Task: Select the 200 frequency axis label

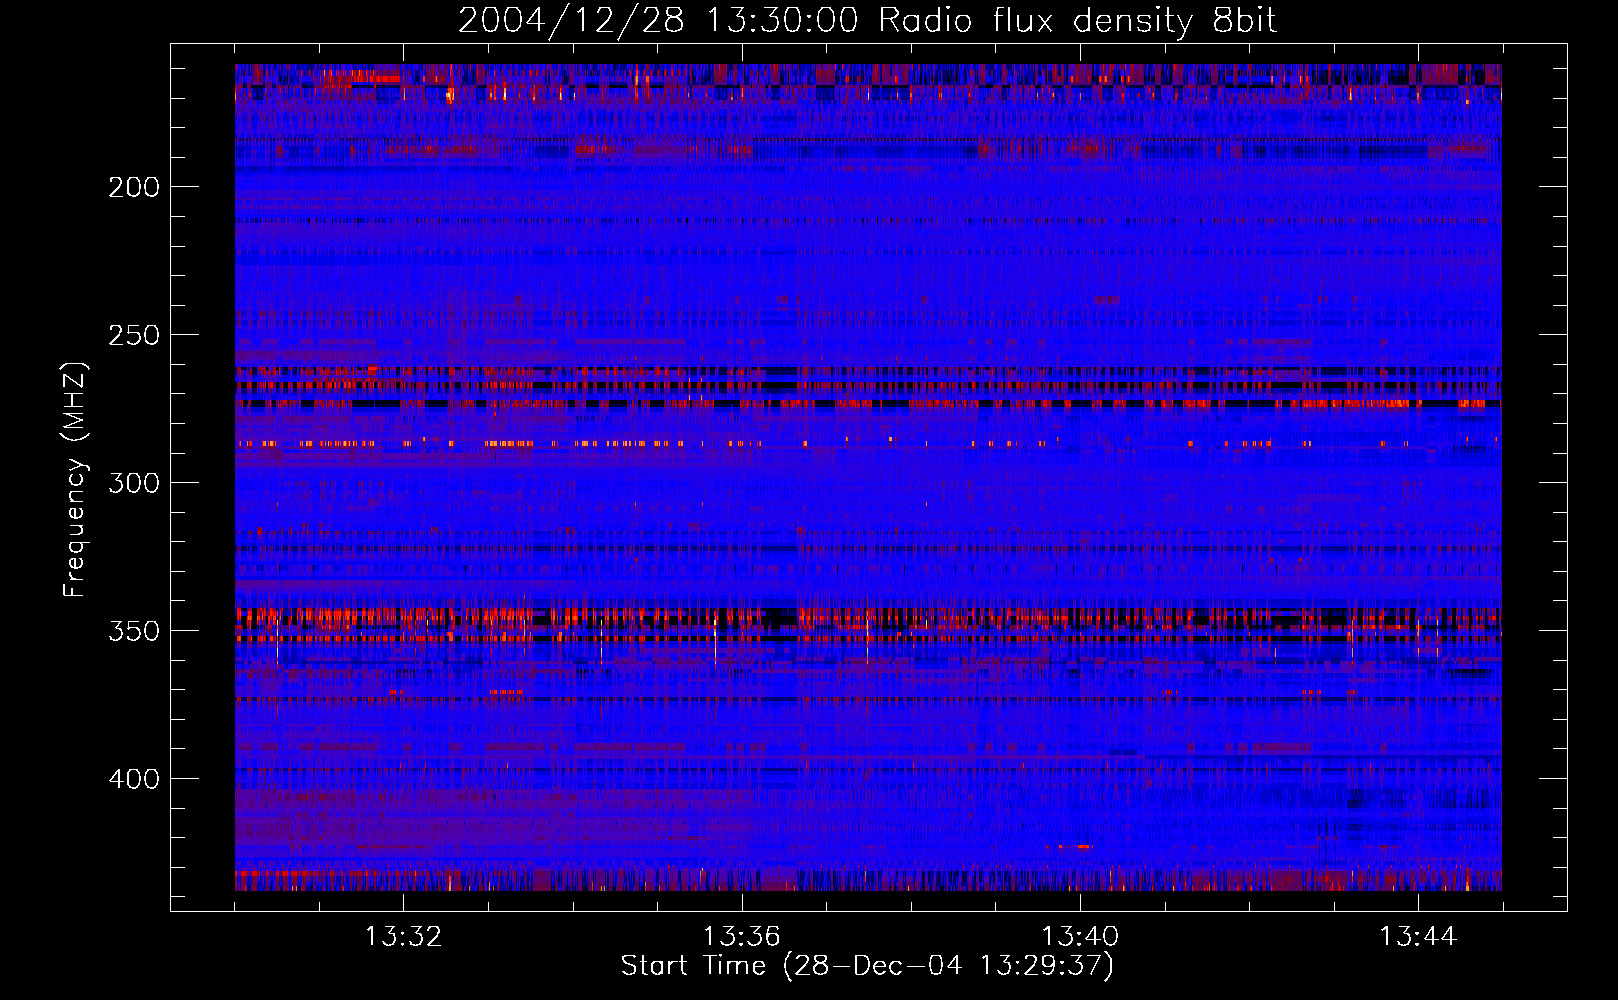Action: click(133, 187)
